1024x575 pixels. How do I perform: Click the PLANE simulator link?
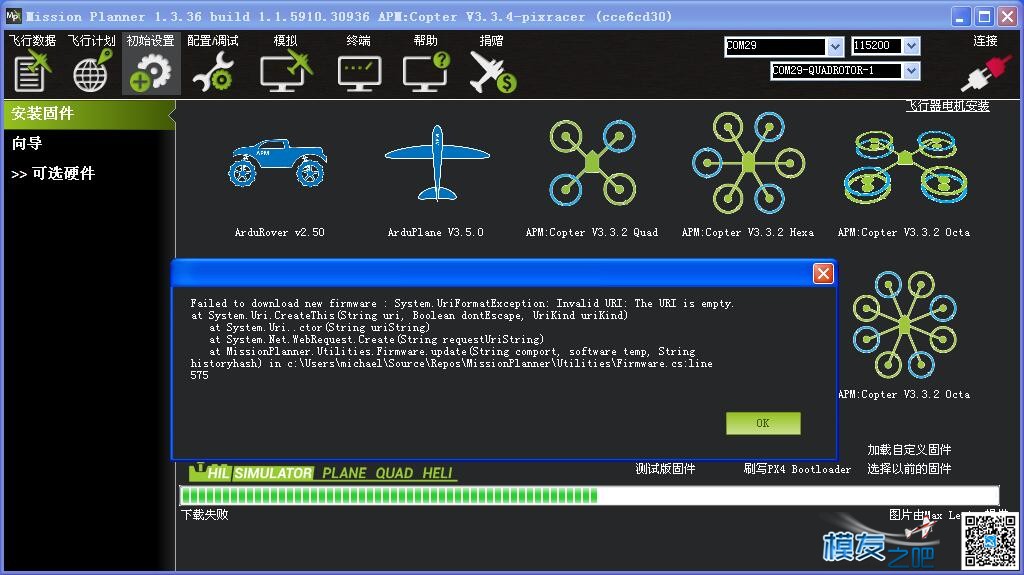(344, 473)
